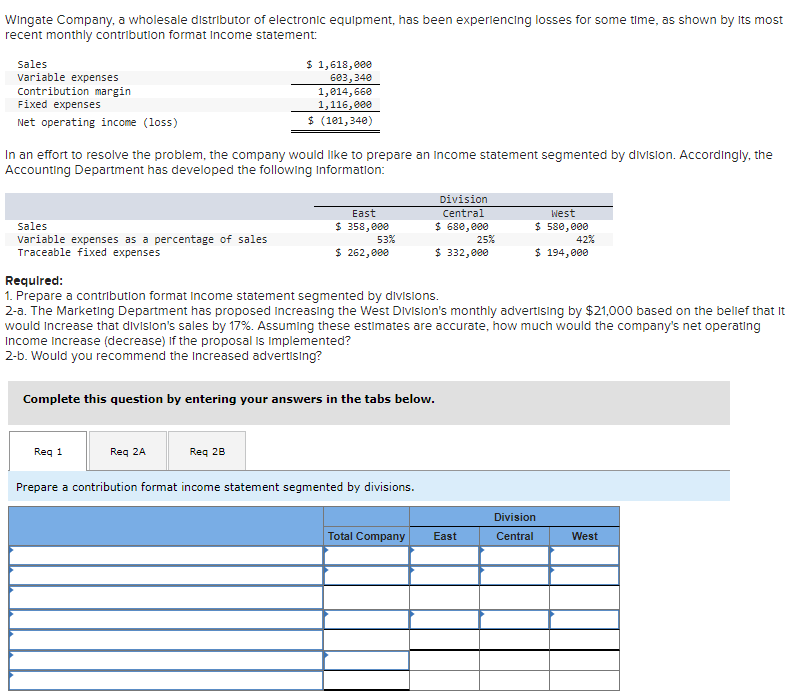
Task: Click the bold Division header in answer table
Action: [515, 517]
